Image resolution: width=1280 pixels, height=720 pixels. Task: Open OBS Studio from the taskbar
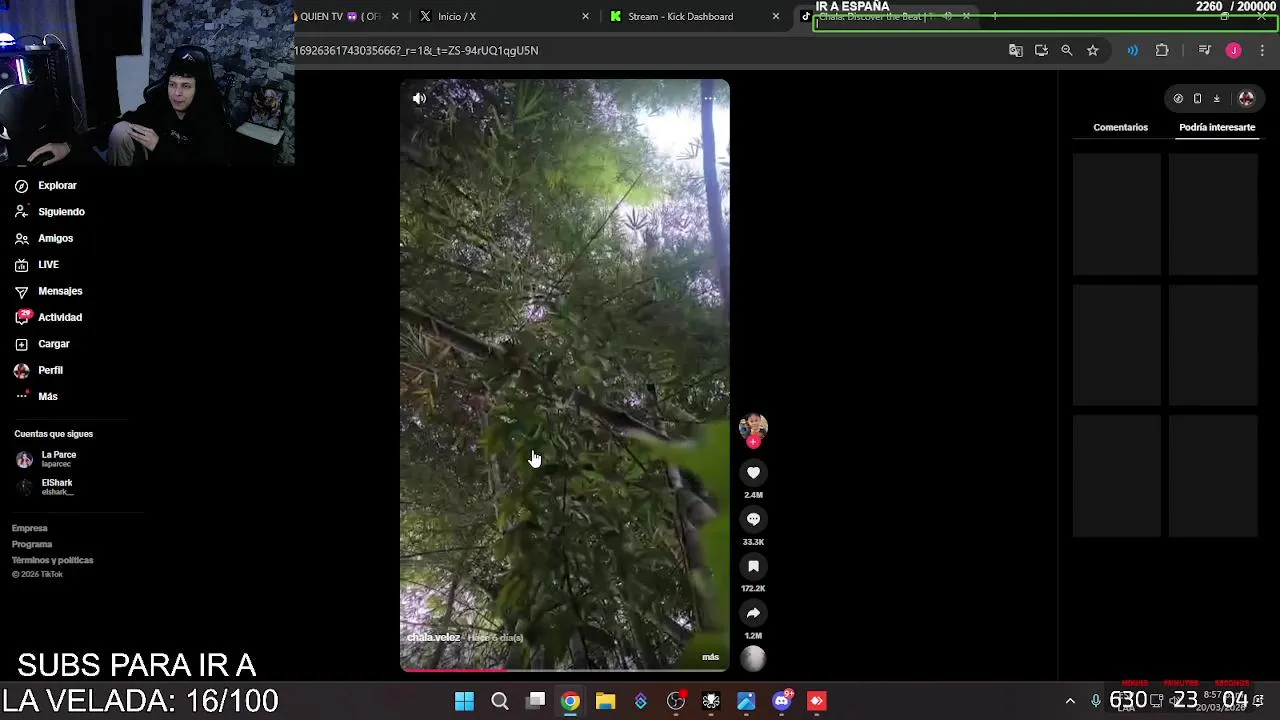point(676,701)
